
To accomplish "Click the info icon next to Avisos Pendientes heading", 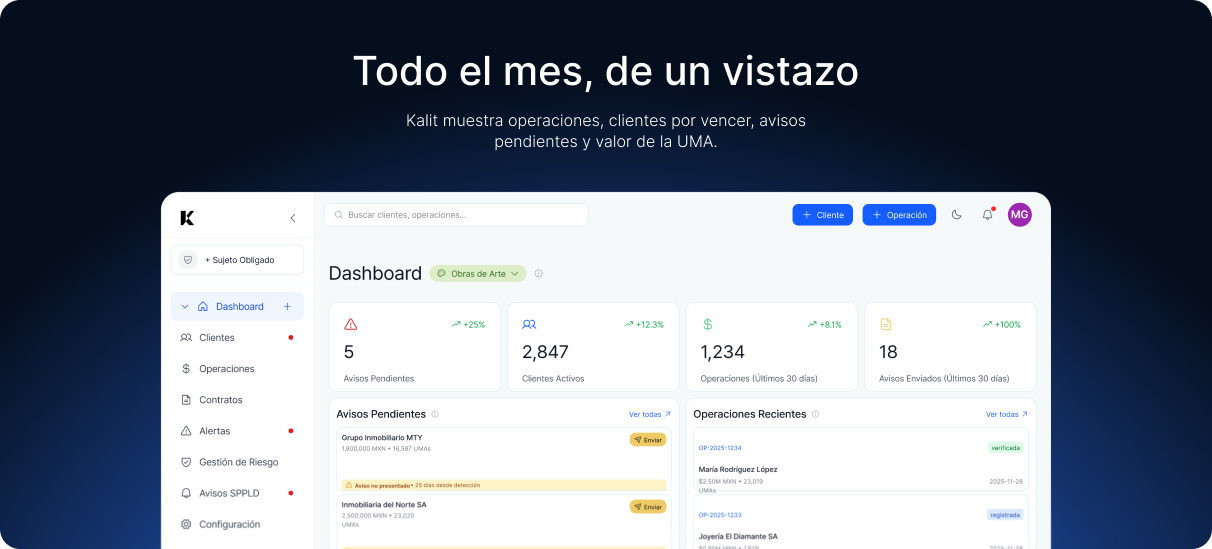I will 435,414.
